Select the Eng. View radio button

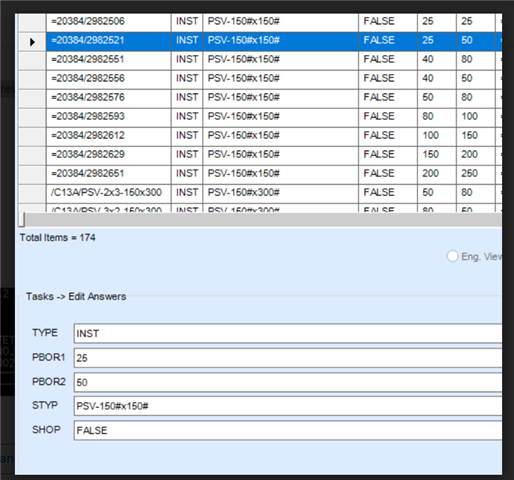452,256
